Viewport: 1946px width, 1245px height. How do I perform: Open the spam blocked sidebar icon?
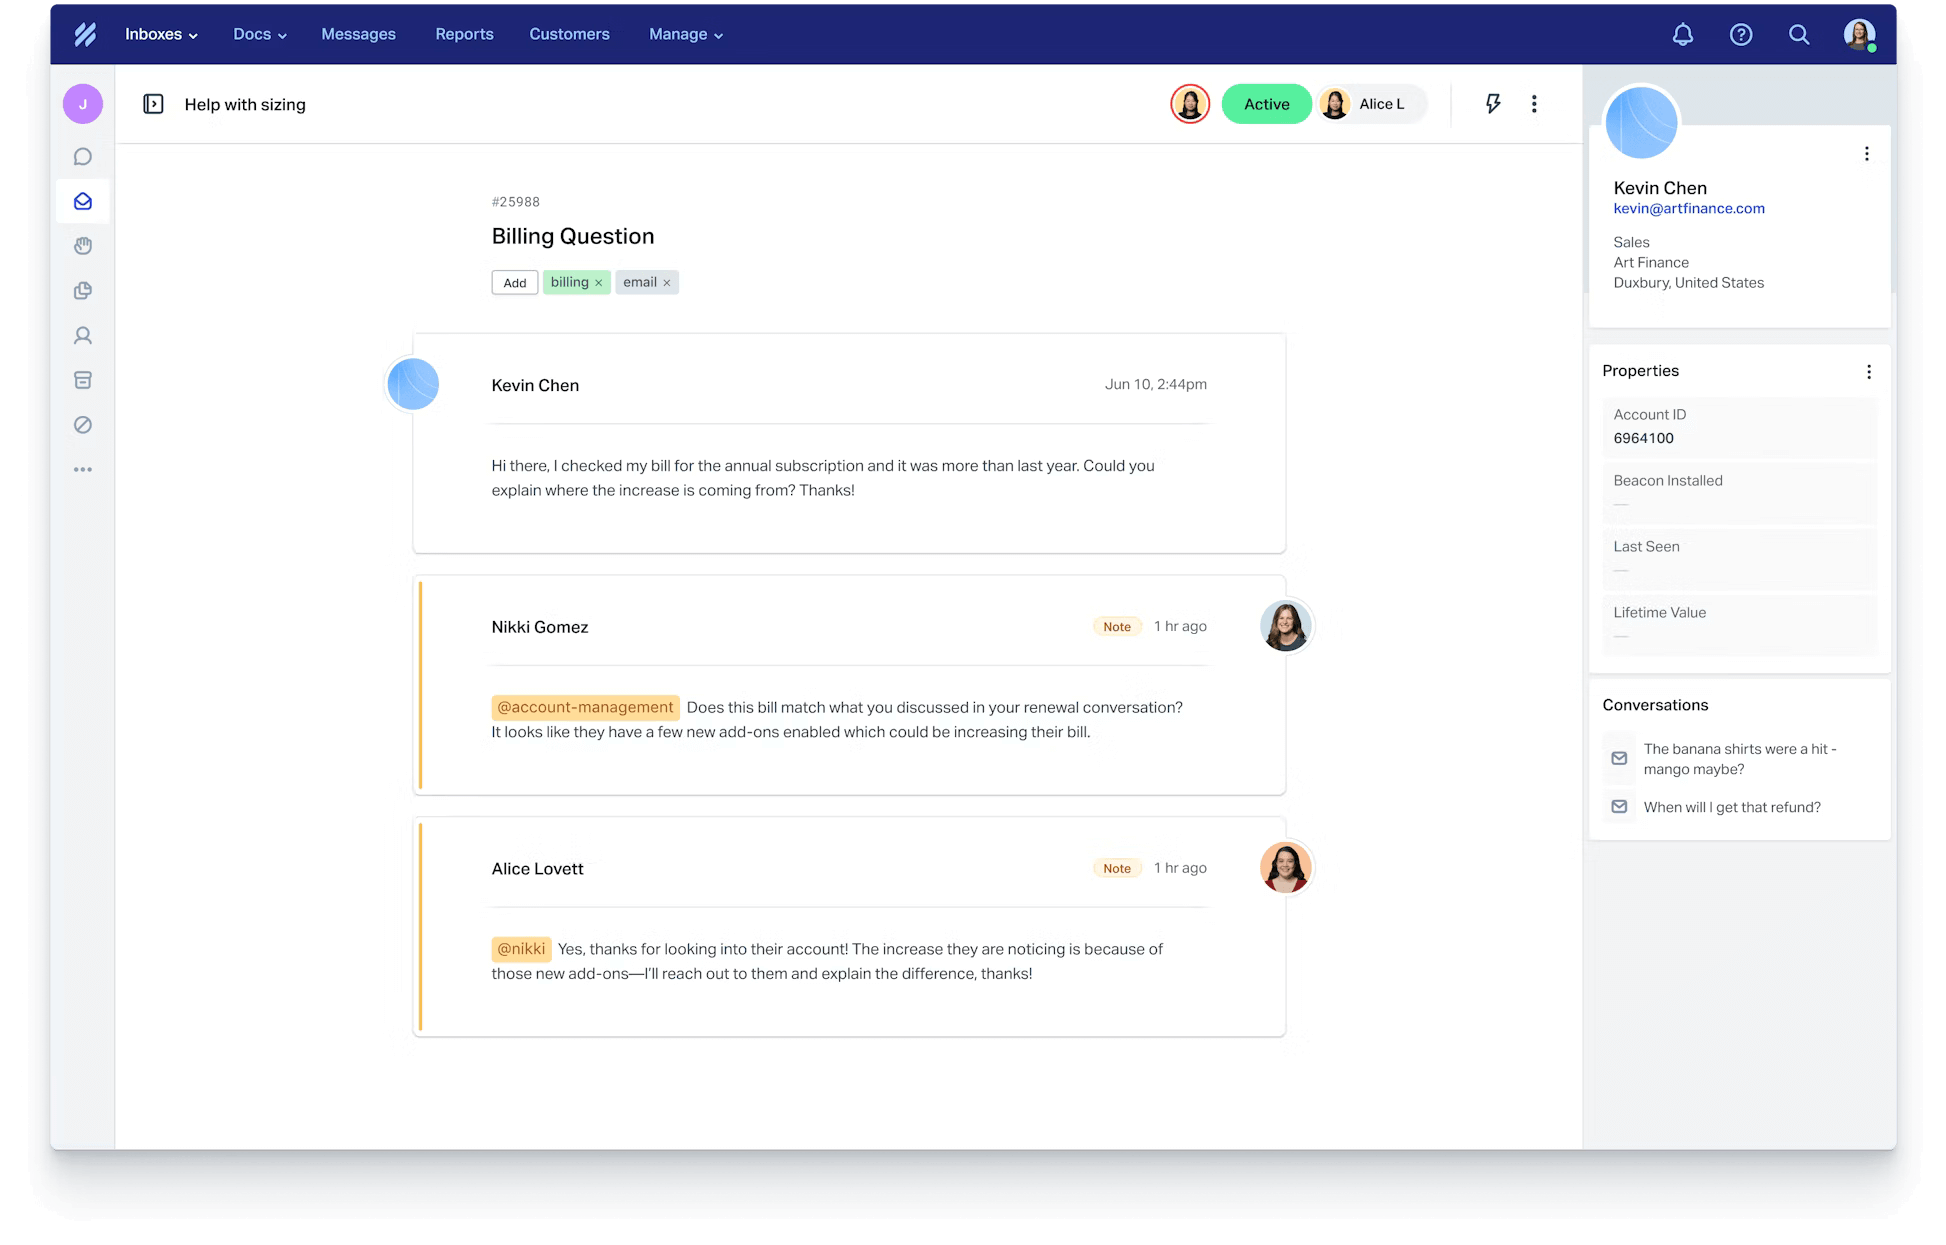(83, 425)
